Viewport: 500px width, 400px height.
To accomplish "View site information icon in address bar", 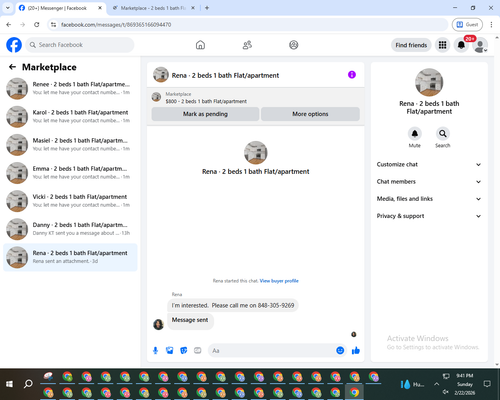I will pyautogui.click(x=53, y=25).
